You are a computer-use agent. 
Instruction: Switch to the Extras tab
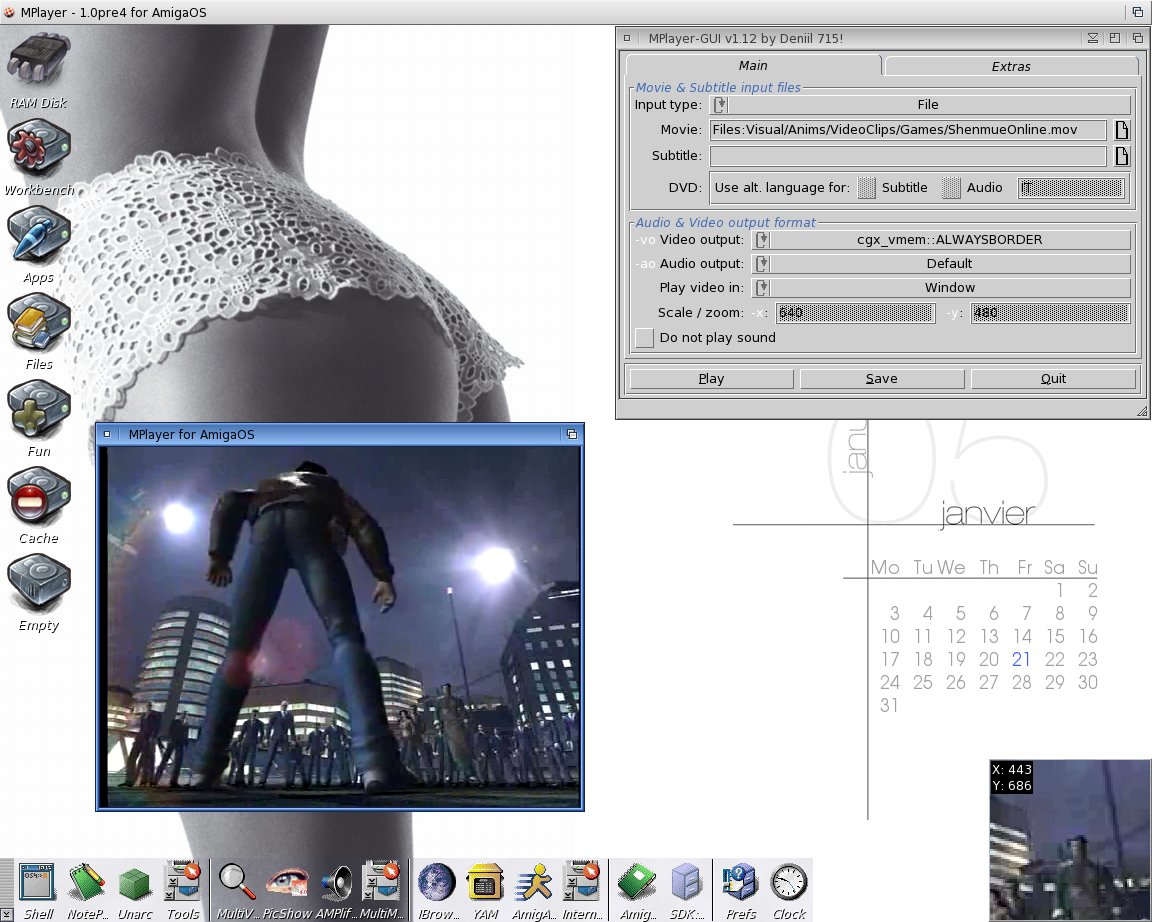1010,66
